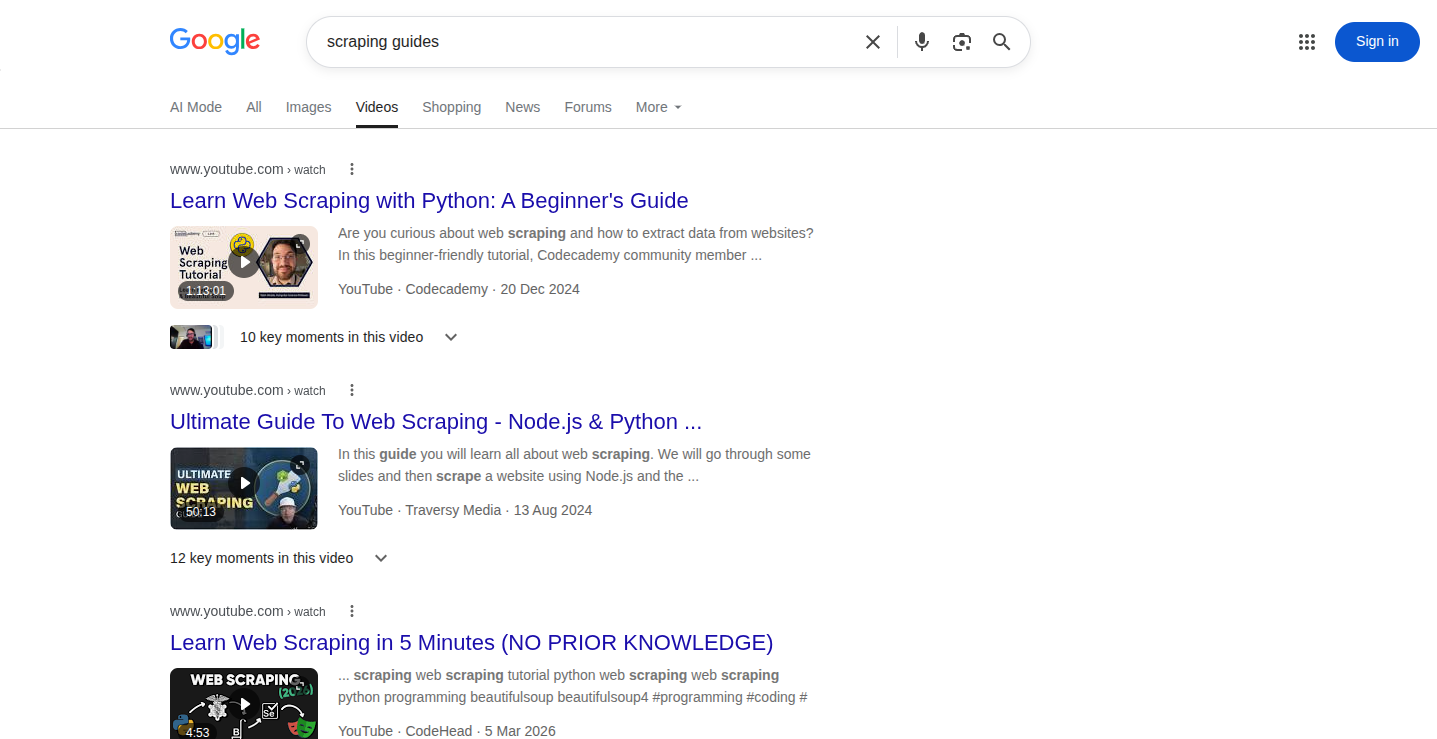Viewport: 1437px width, 739px height.
Task: Play the Web Scraping Tutorial video thumbnail
Action: tap(244, 267)
